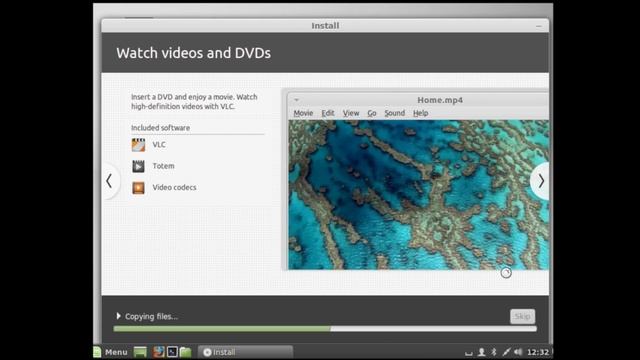Select the VLC label text
The height and width of the screenshot is (360, 640).
159,144
